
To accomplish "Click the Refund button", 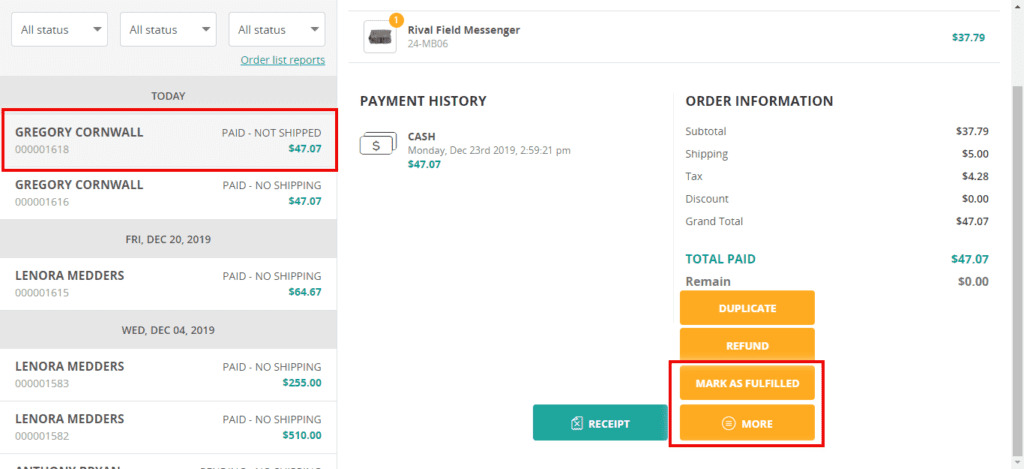I will [747, 346].
